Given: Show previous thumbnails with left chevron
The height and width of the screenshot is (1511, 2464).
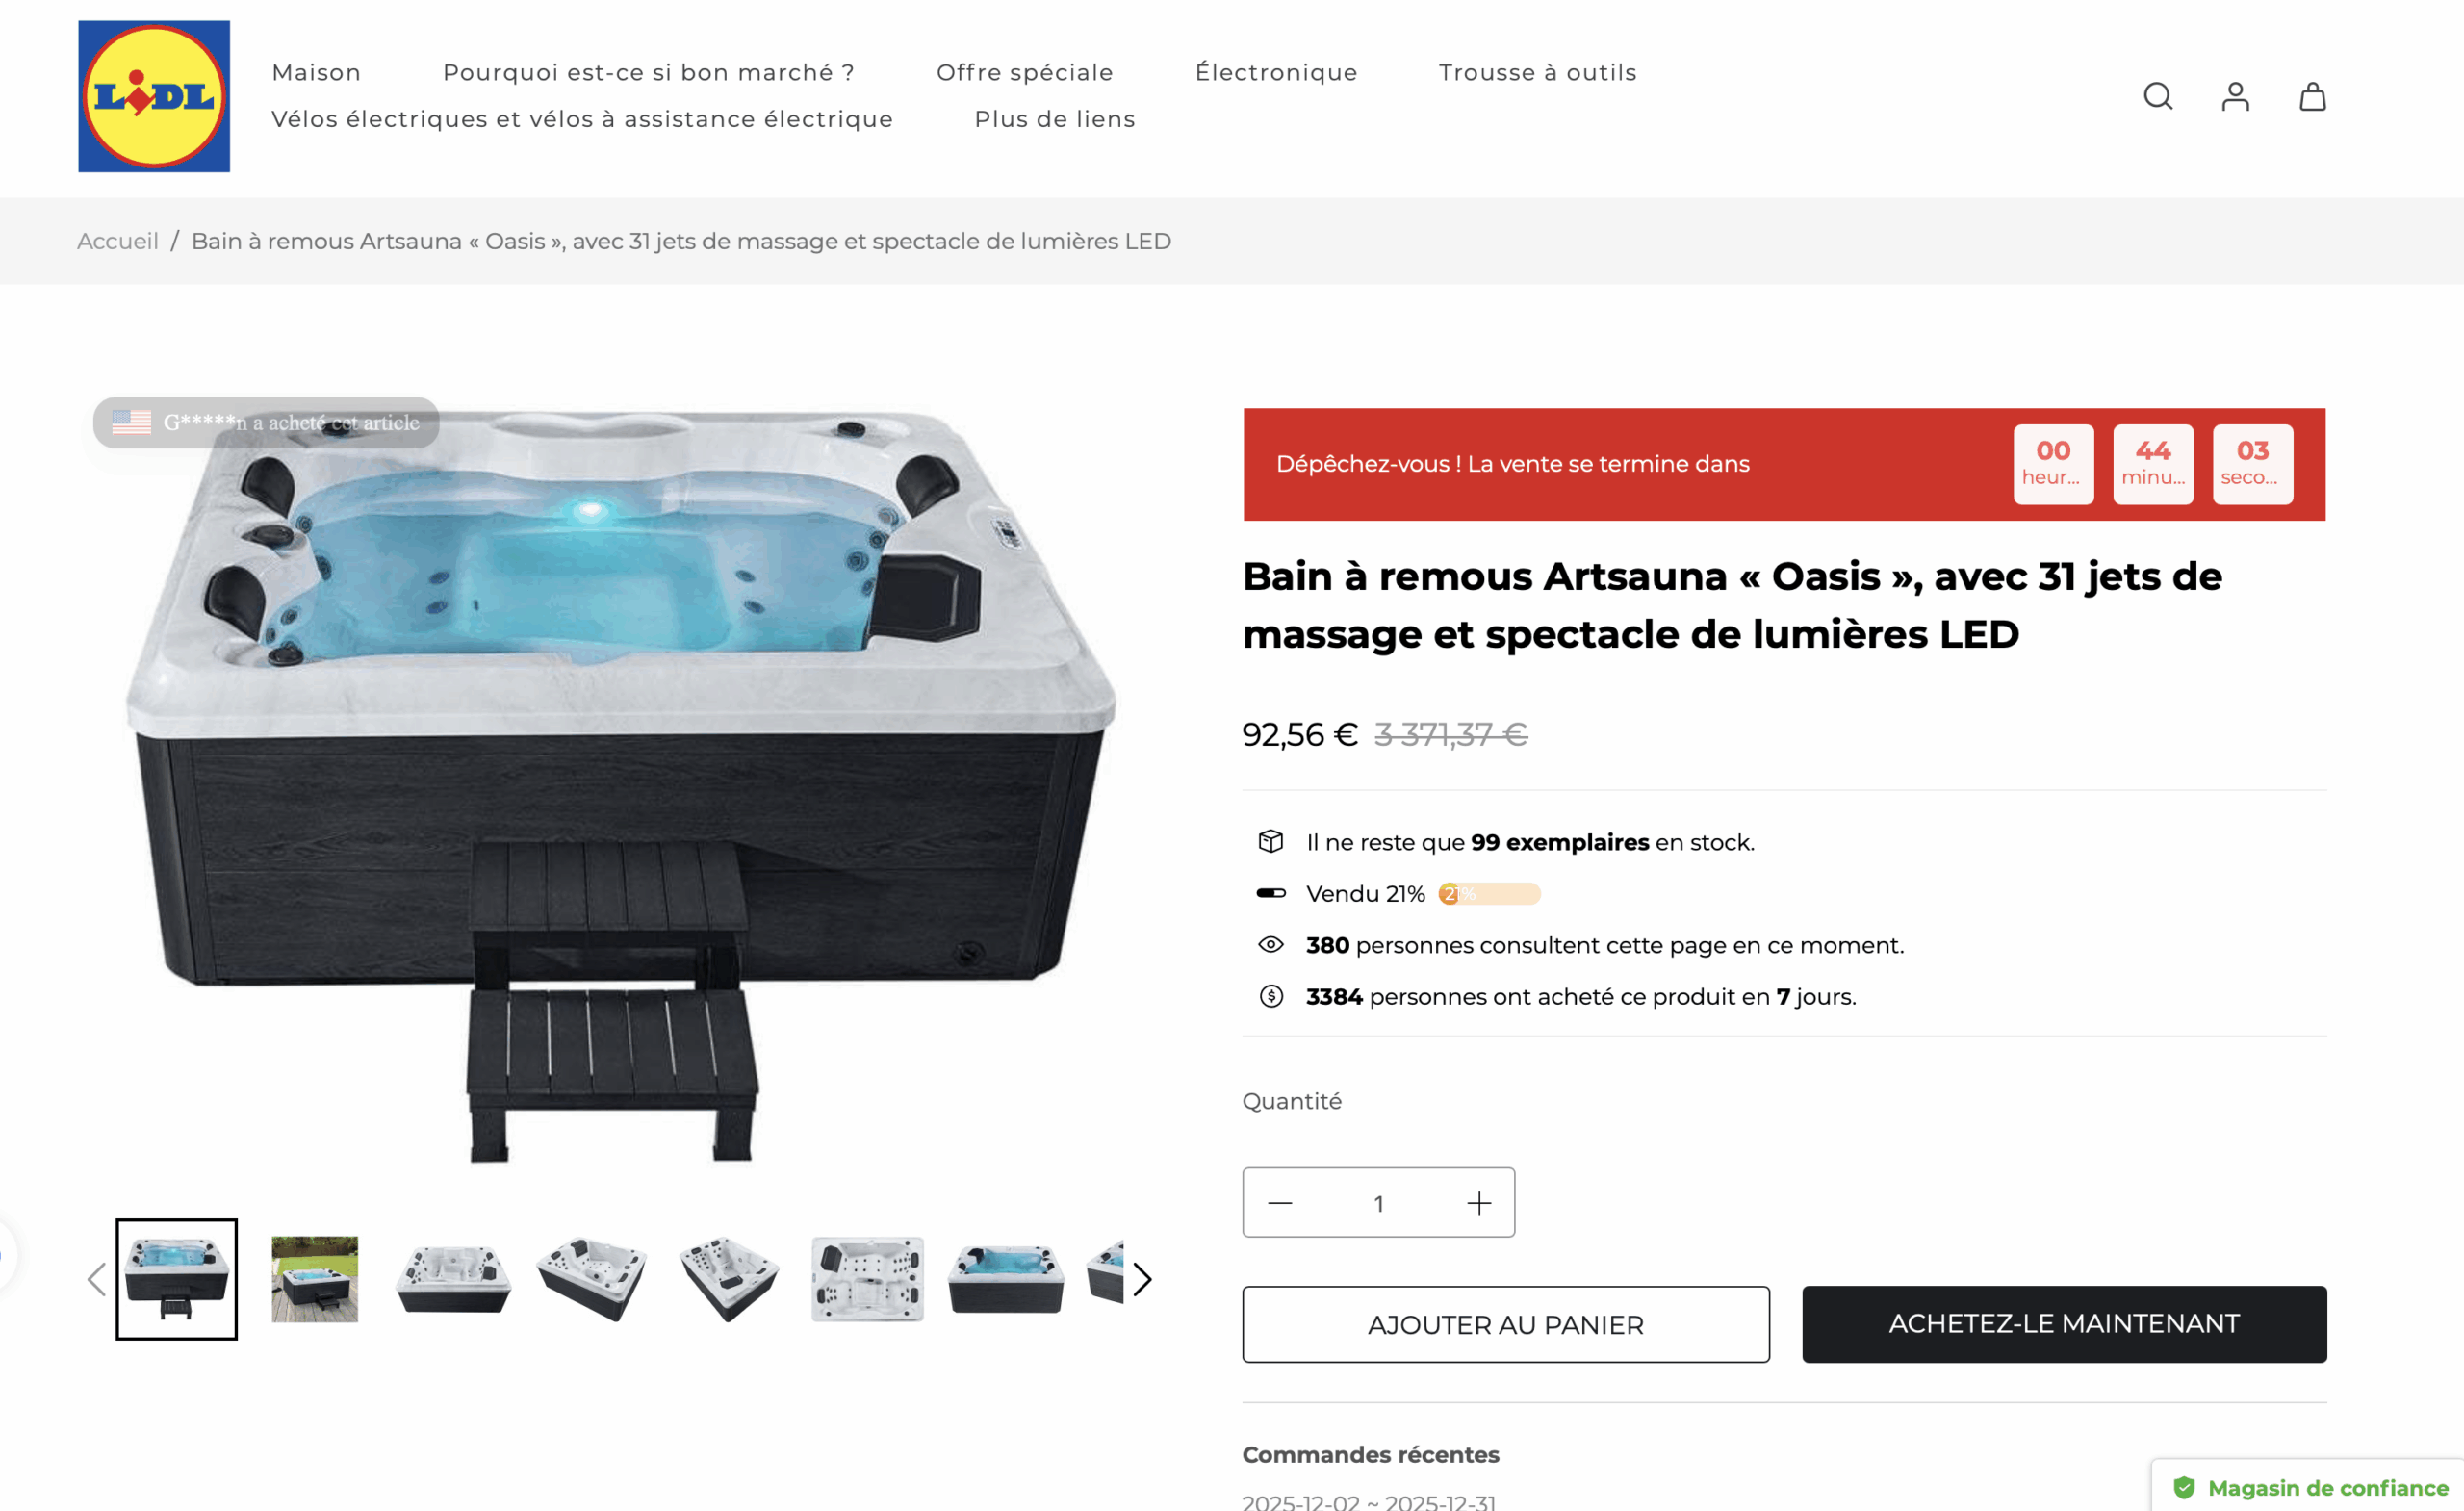Looking at the screenshot, I should [x=97, y=1278].
